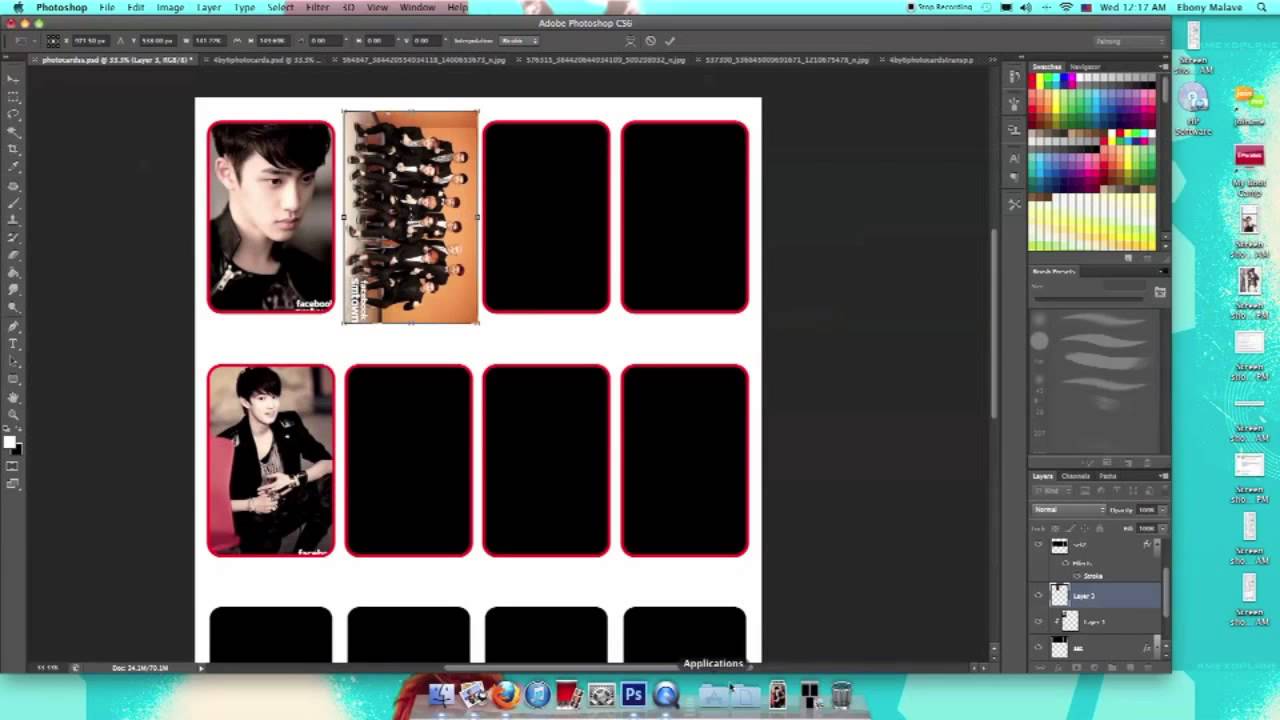Select the Layer 3 thumbnail
The width and height of the screenshot is (1280, 720).
pos(1059,596)
